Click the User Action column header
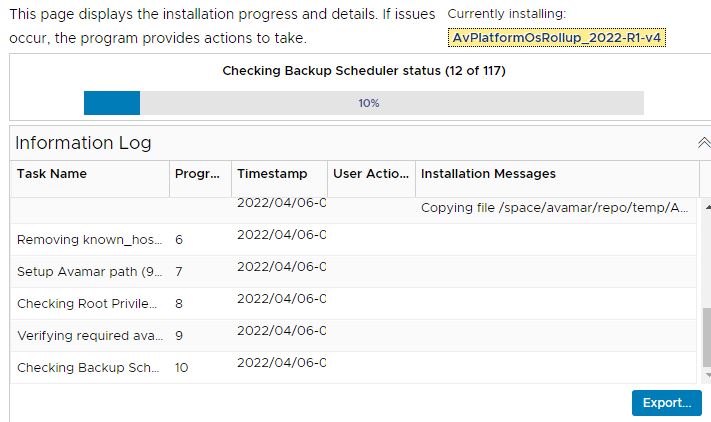The width and height of the screenshot is (711, 422). click(x=370, y=174)
